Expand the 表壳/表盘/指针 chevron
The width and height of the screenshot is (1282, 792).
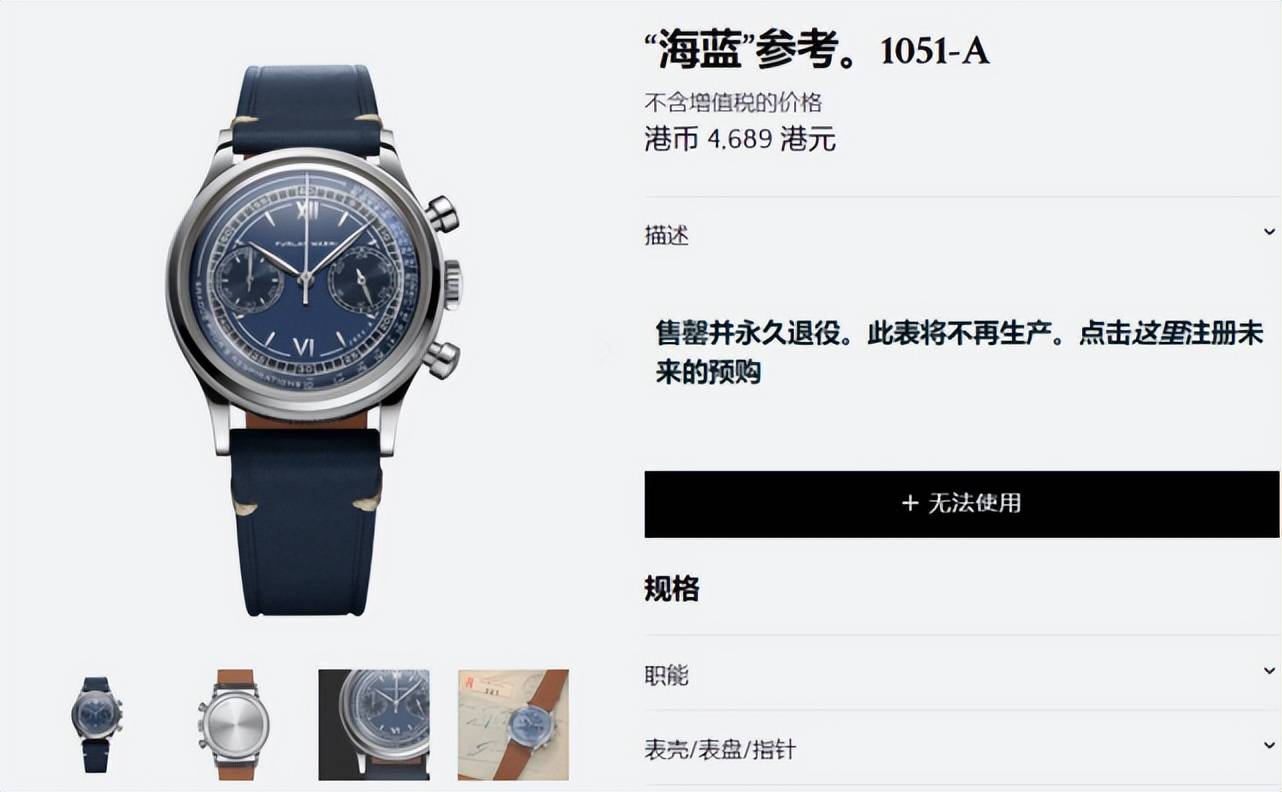[1269, 745]
